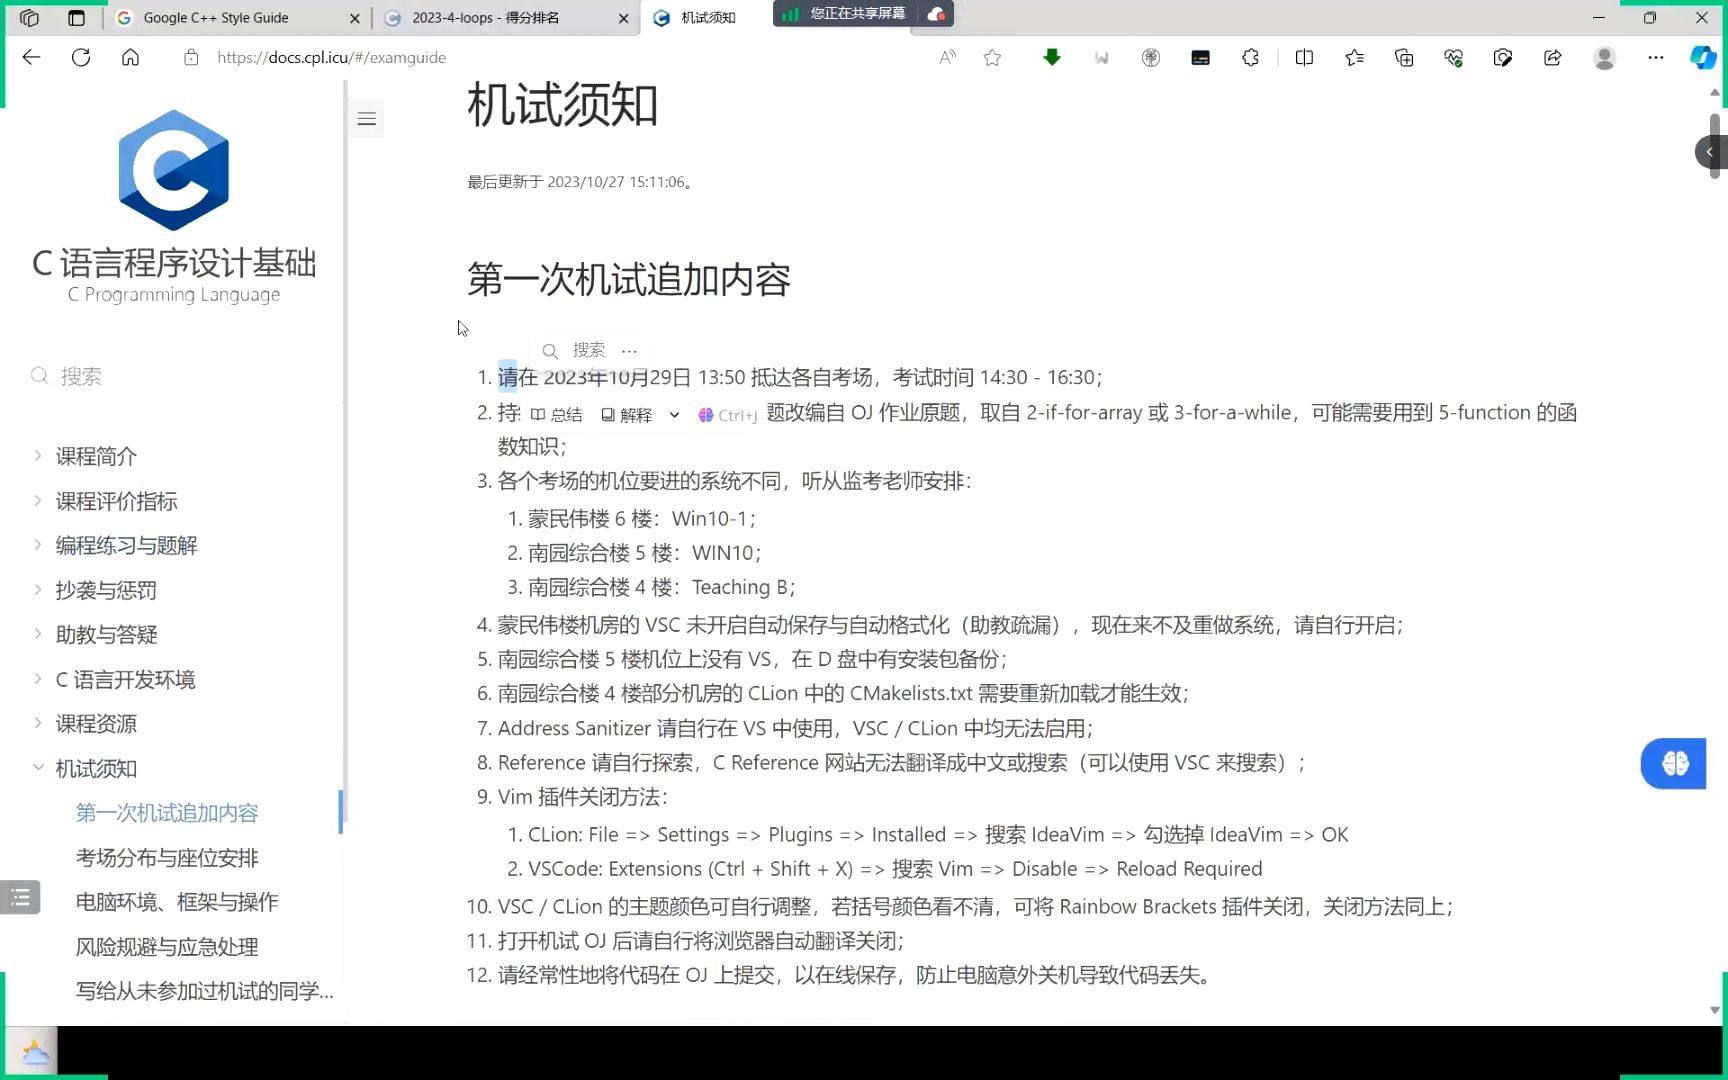Open 电脑环境、框架与操作 page
This screenshot has width=1728, height=1080.
click(x=177, y=902)
